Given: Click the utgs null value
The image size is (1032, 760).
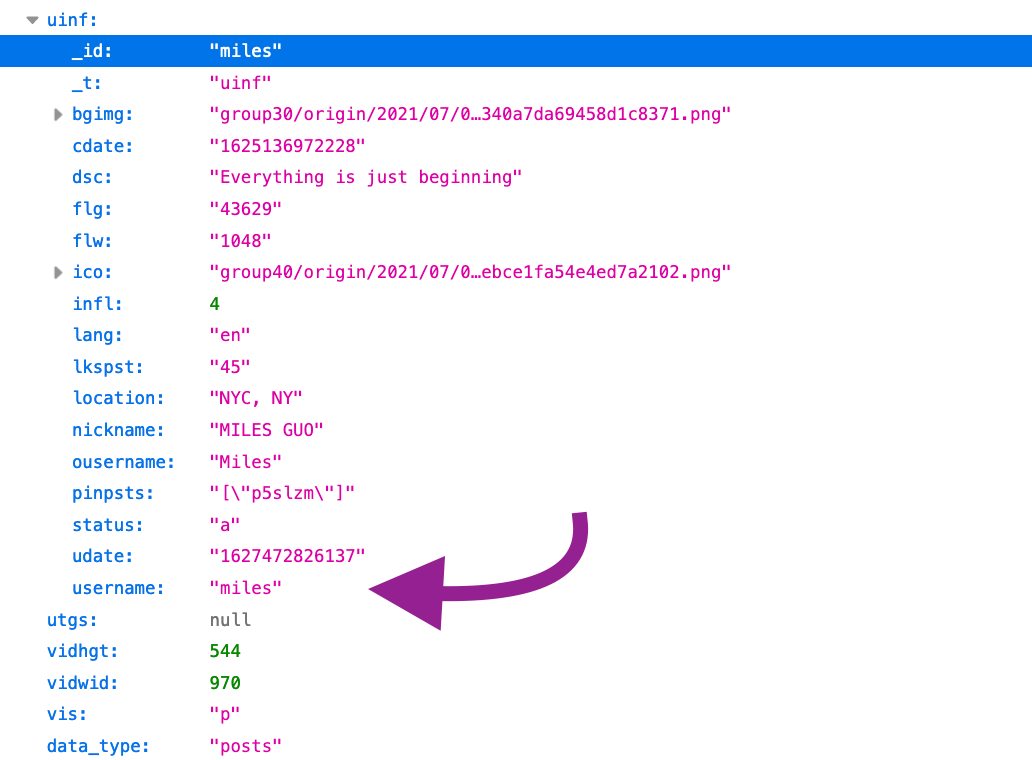Looking at the screenshot, I should pos(229,619).
